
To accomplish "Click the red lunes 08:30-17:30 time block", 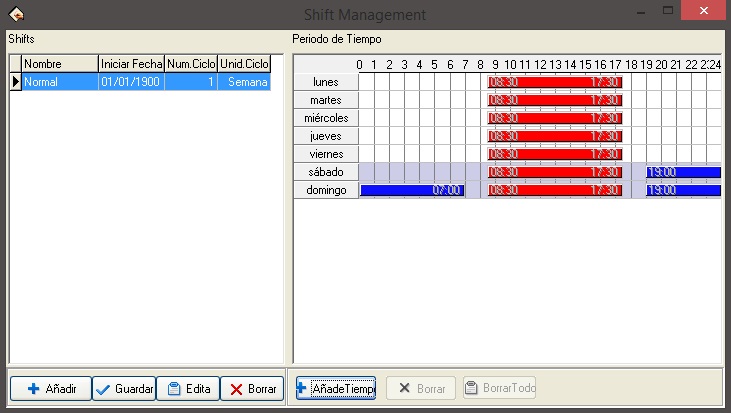I will pyautogui.click(x=555, y=82).
